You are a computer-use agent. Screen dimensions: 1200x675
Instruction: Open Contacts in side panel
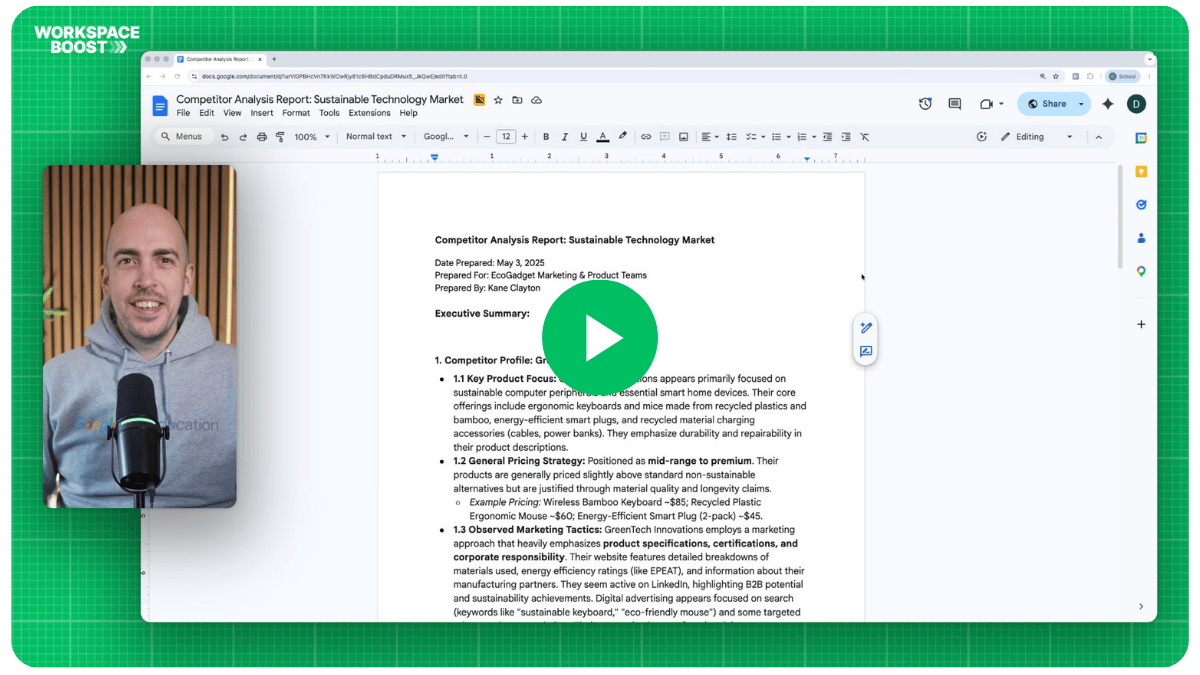(x=1141, y=238)
